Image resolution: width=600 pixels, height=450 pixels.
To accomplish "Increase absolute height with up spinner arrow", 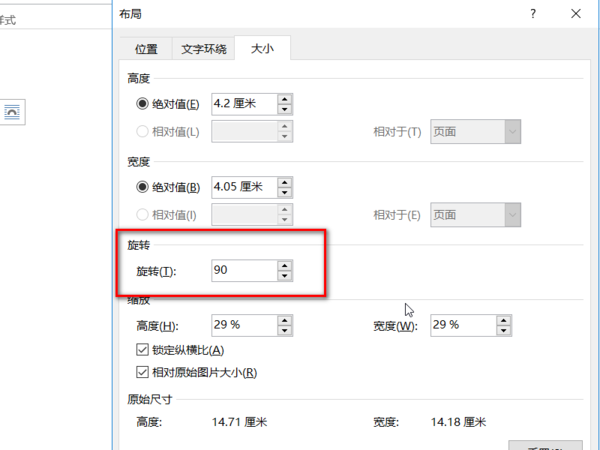I will pyautogui.click(x=285, y=98).
